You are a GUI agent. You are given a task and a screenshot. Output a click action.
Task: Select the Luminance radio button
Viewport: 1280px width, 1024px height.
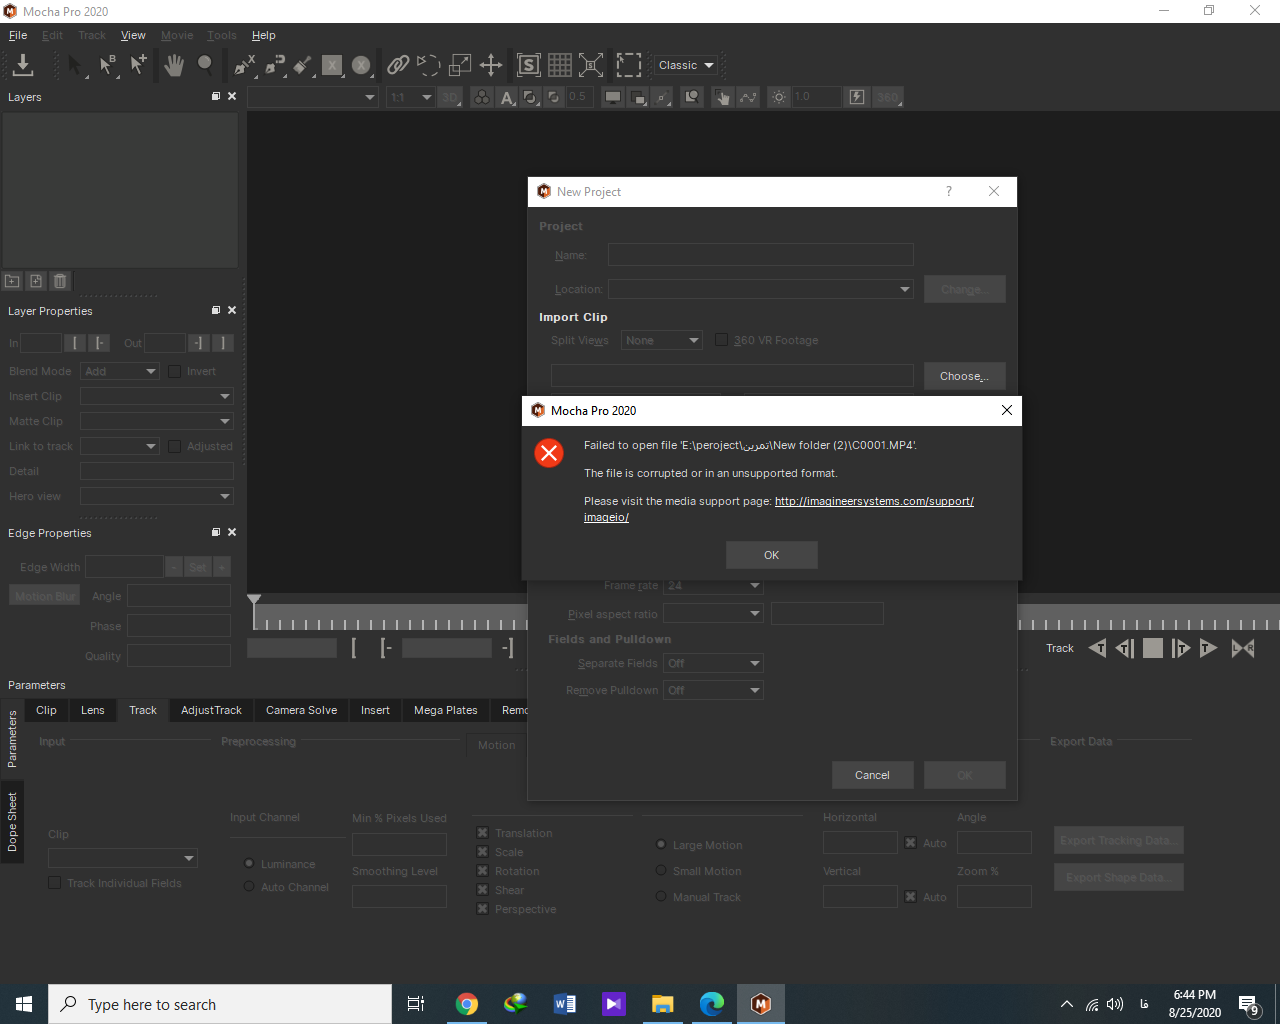[249, 863]
